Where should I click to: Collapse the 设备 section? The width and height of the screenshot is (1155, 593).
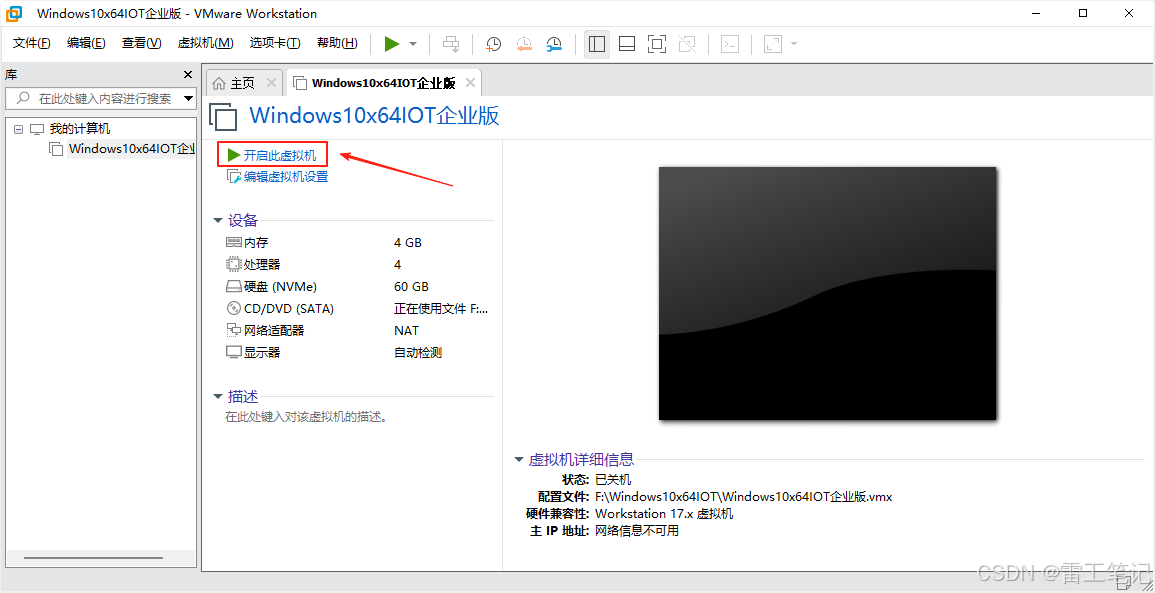tap(217, 220)
